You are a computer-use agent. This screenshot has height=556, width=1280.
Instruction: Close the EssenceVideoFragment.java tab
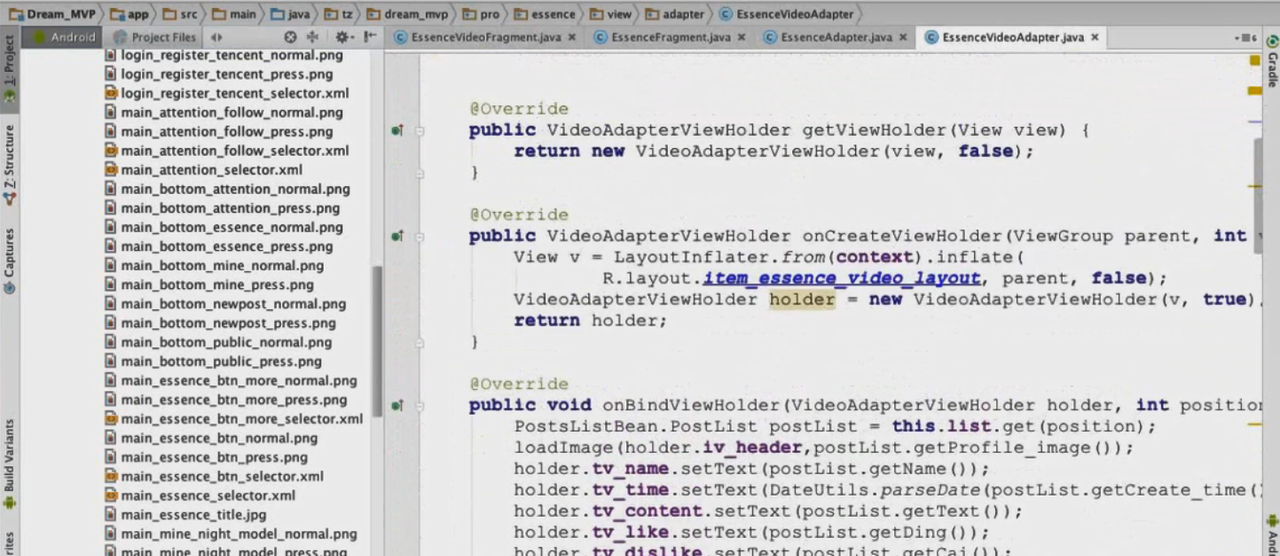(x=572, y=37)
